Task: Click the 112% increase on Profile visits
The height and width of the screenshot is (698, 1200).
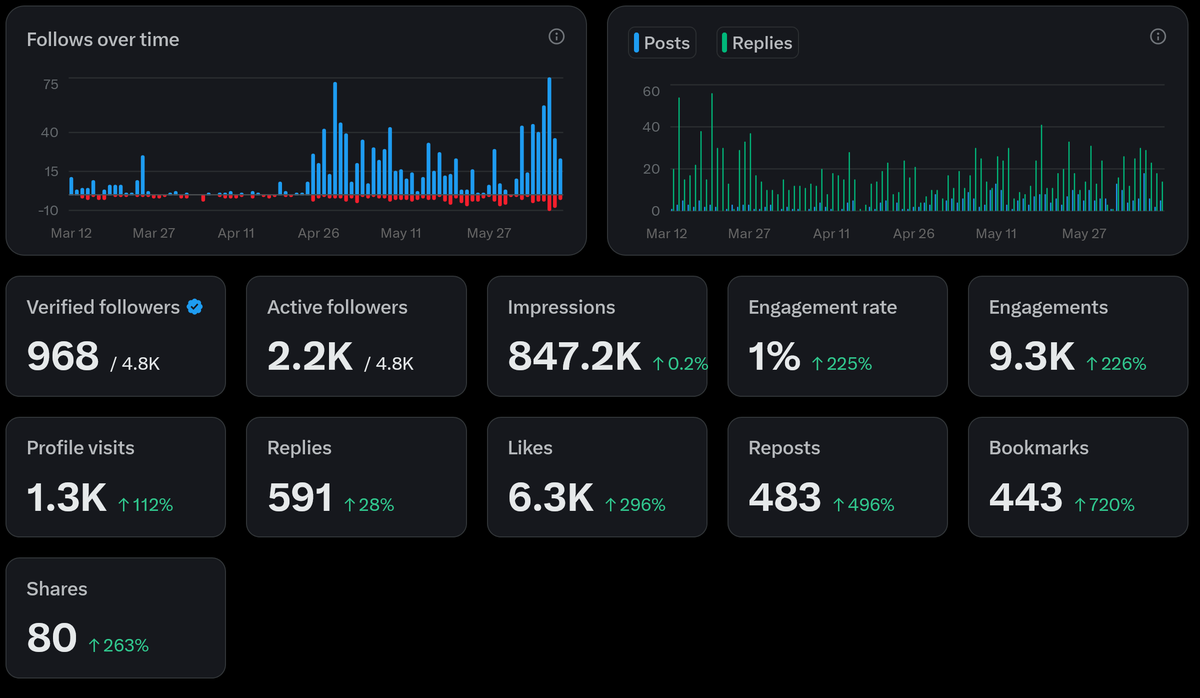Action: pyautogui.click(x=145, y=505)
